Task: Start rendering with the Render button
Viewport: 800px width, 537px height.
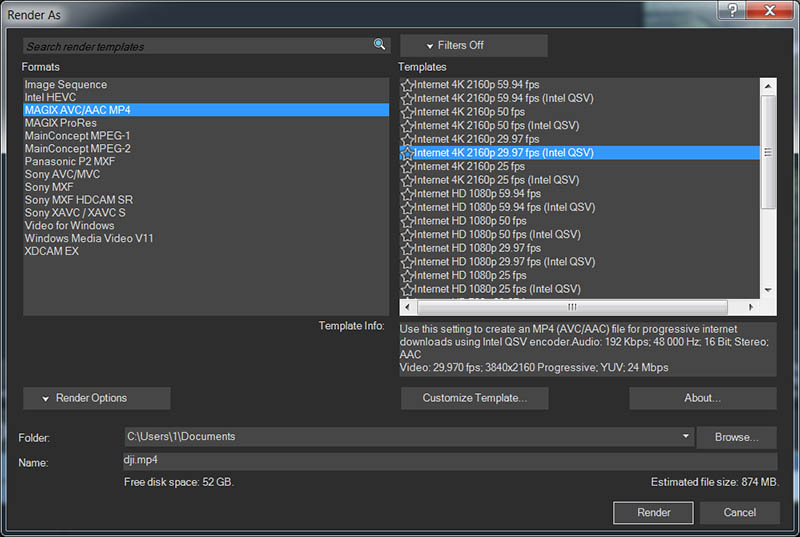Action: click(x=653, y=513)
